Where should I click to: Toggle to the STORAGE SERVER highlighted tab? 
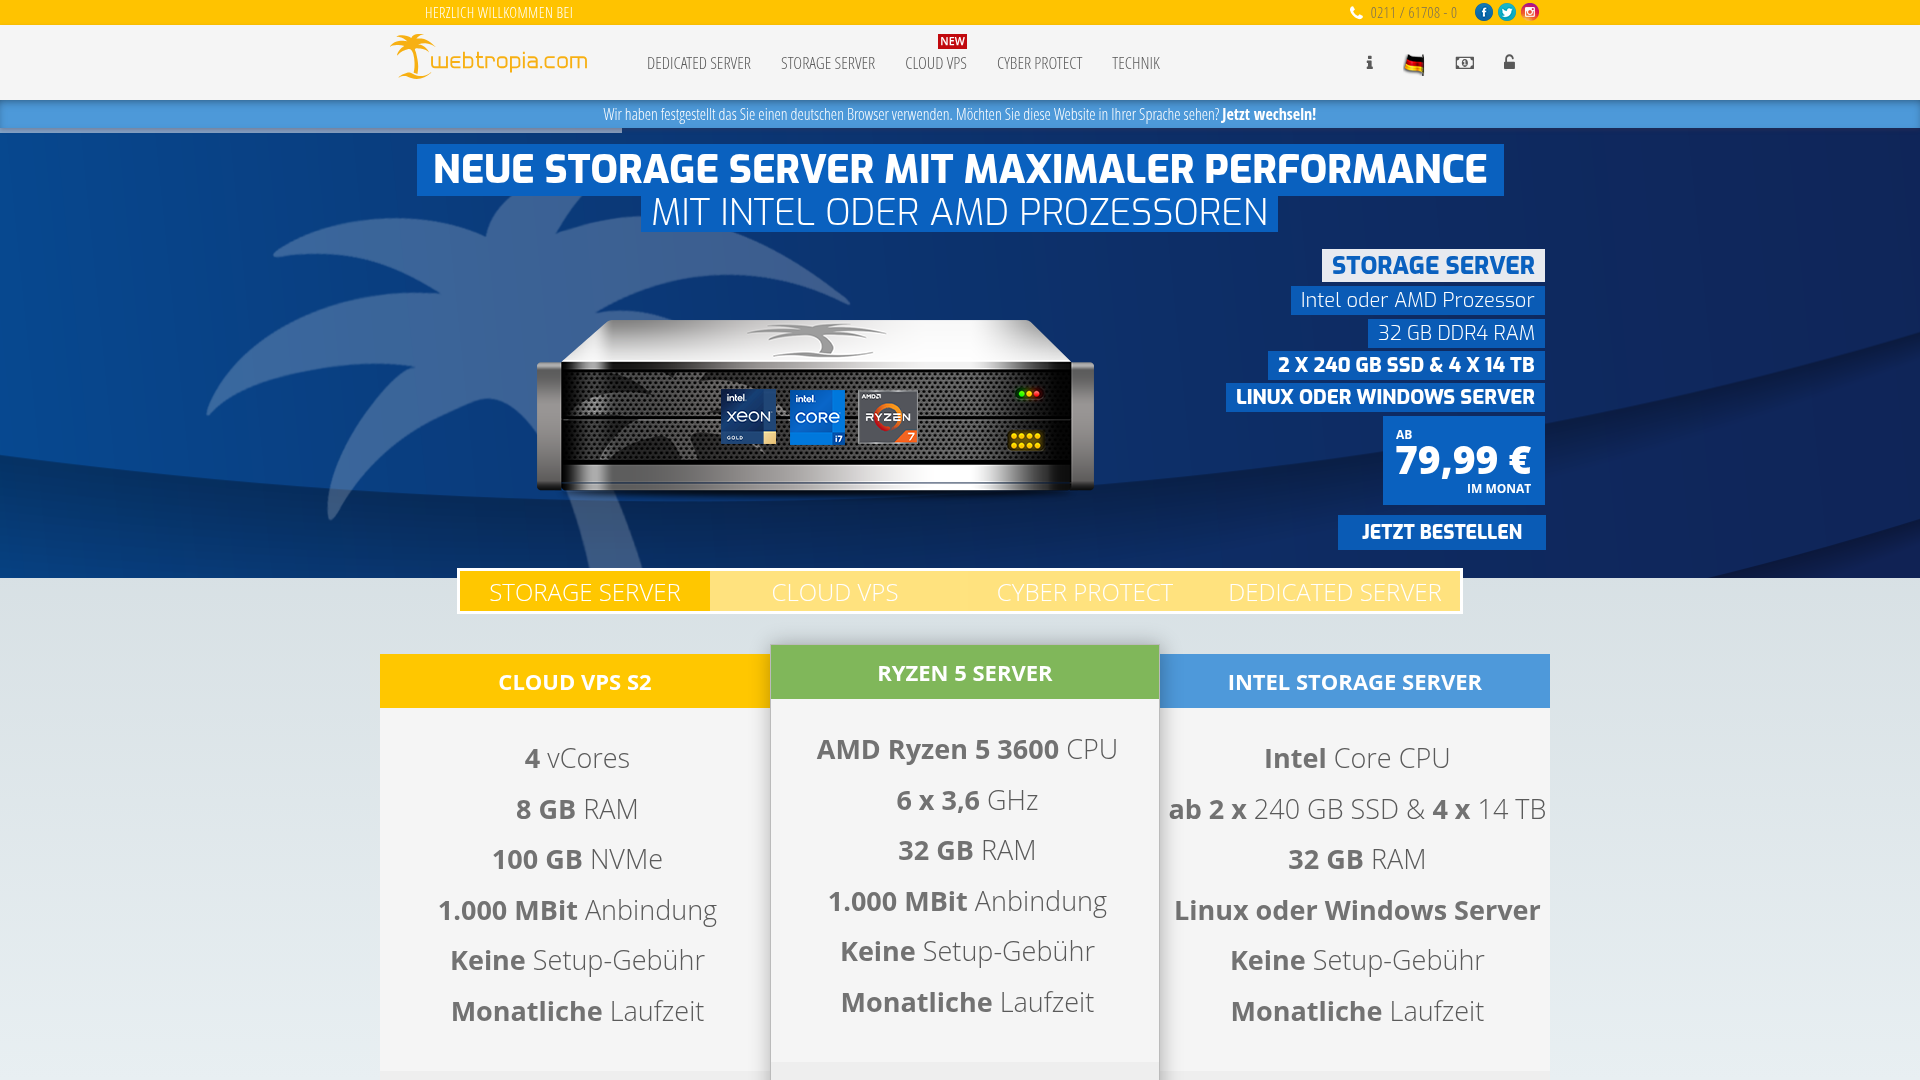[584, 592]
